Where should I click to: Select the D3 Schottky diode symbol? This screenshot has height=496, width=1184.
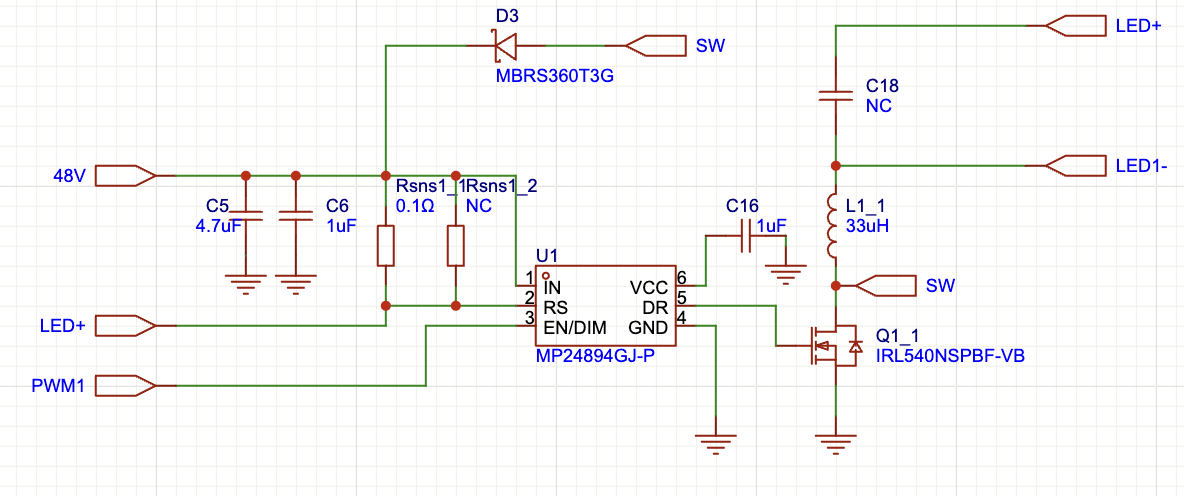point(503,45)
